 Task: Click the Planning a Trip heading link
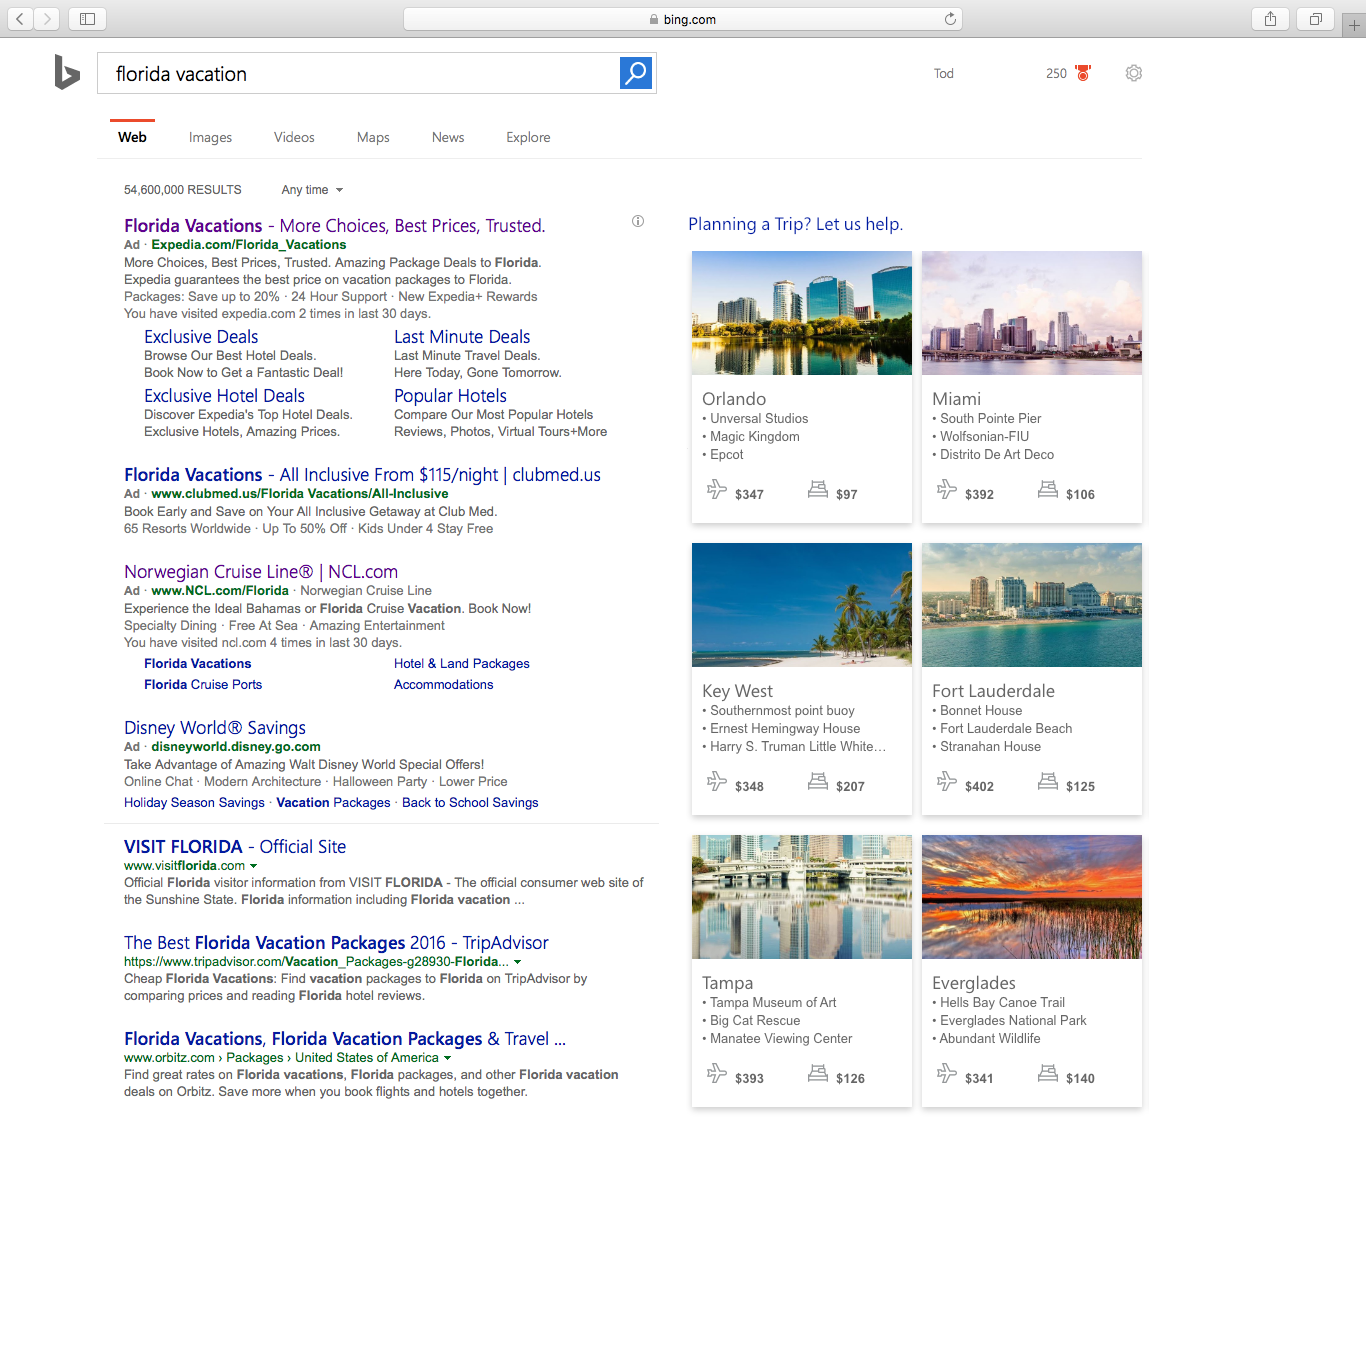tap(795, 224)
